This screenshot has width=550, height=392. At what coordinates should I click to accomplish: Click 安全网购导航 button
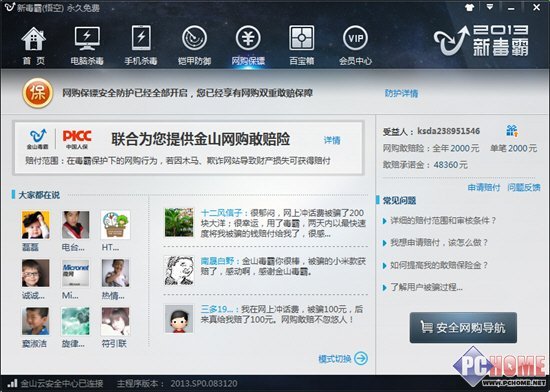coord(463,327)
